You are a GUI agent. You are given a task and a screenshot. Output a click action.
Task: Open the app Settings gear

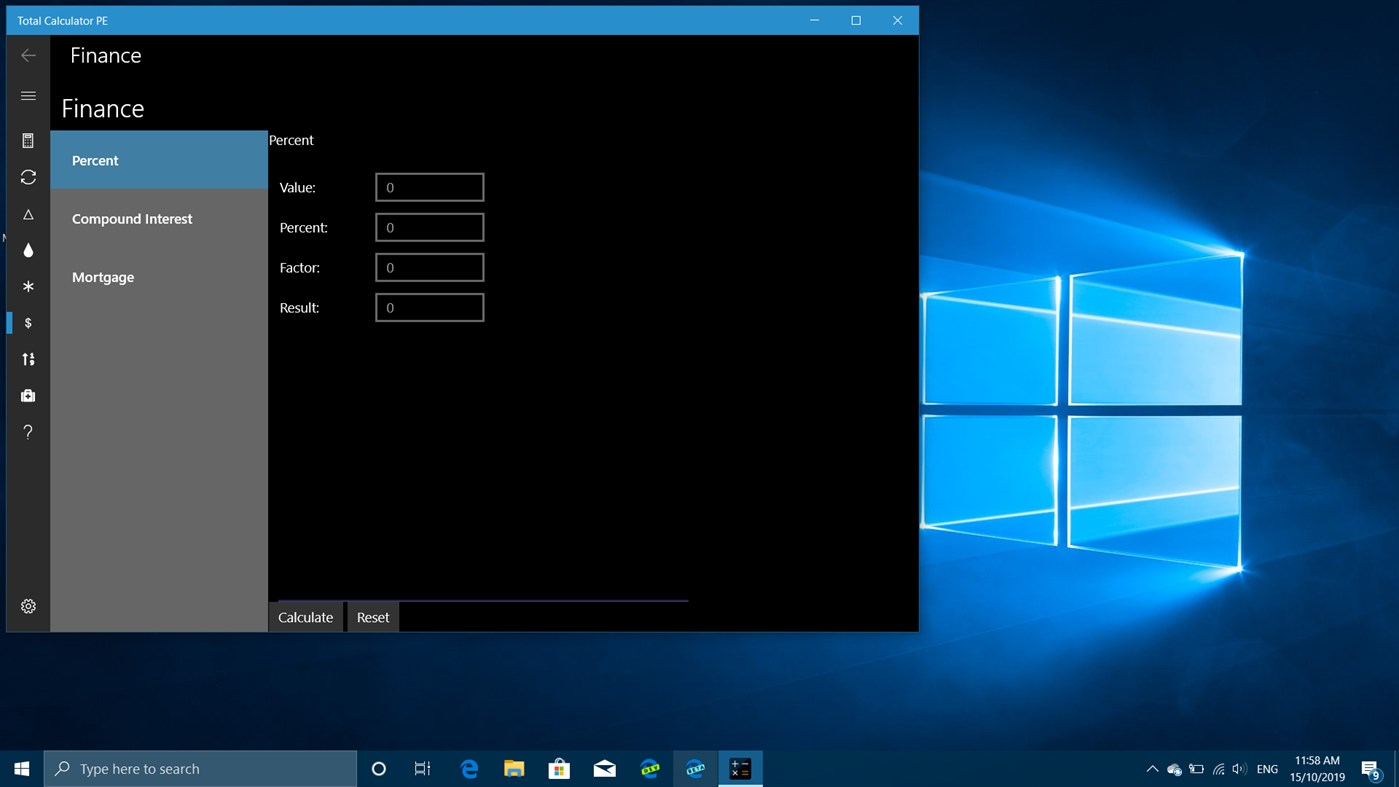click(x=28, y=606)
